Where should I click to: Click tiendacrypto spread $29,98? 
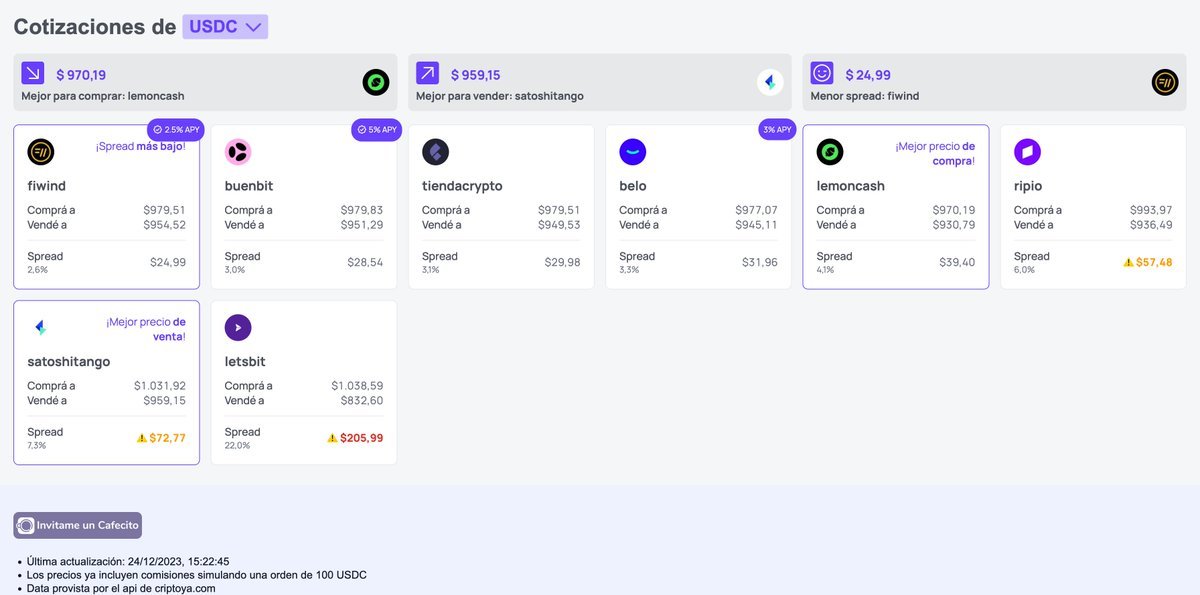[x=561, y=262]
